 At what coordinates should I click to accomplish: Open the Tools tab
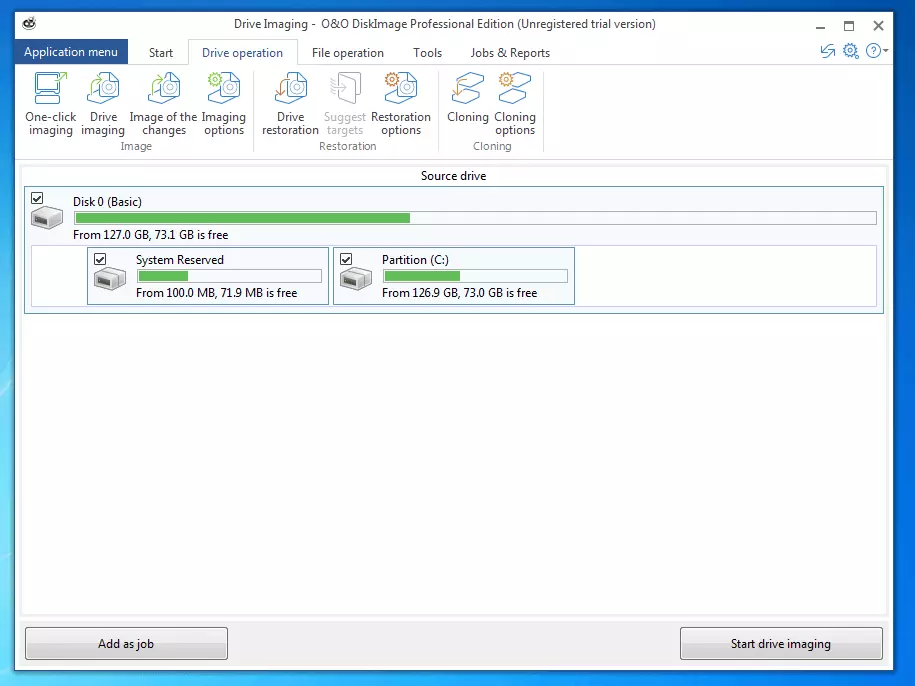click(427, 53)
